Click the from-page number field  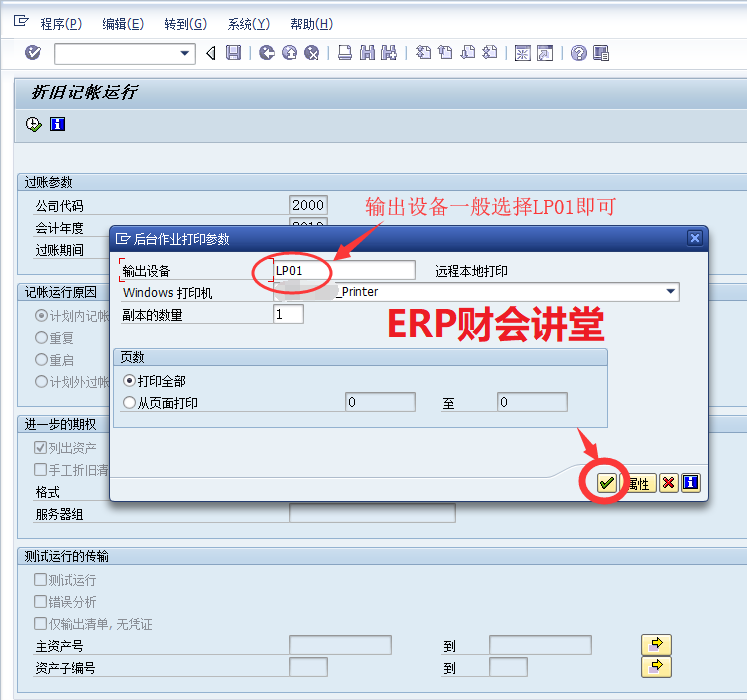[x=380, y=402]
